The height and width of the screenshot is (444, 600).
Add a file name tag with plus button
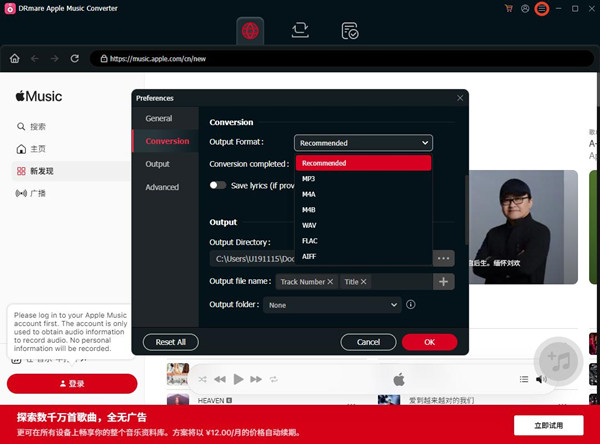443,282
